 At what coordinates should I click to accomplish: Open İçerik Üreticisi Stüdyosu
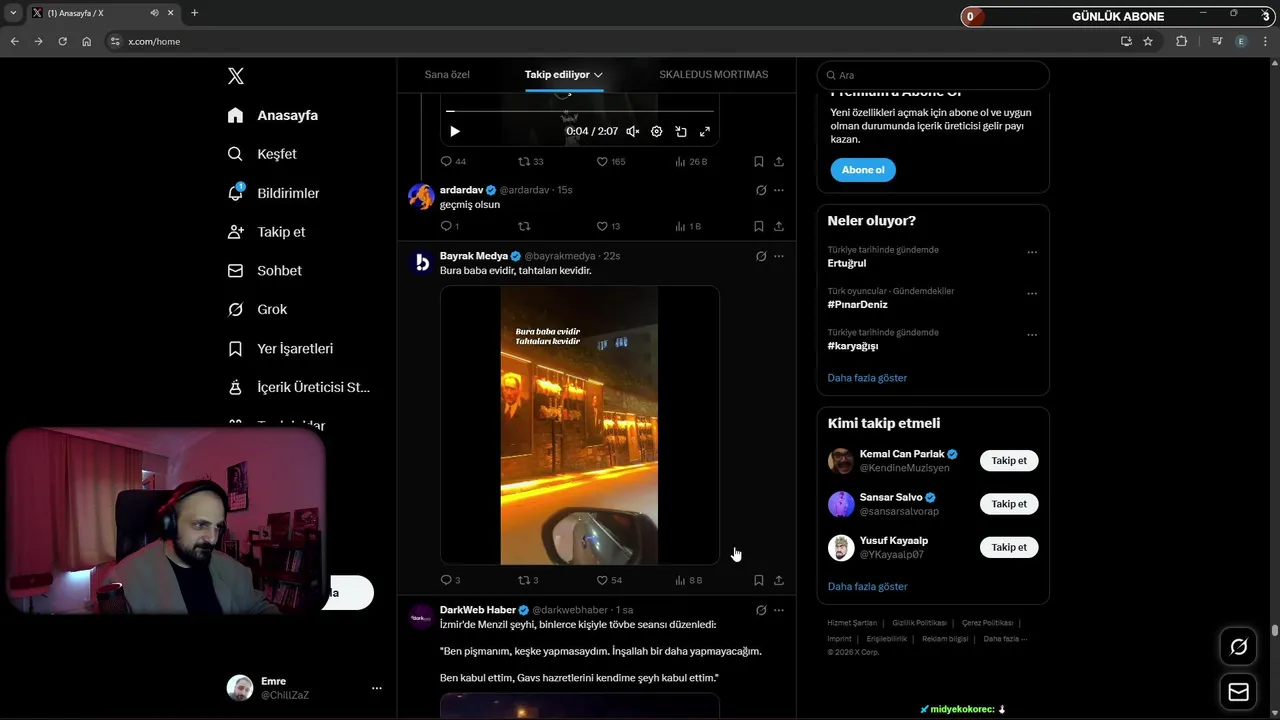[x=299, y=387]
